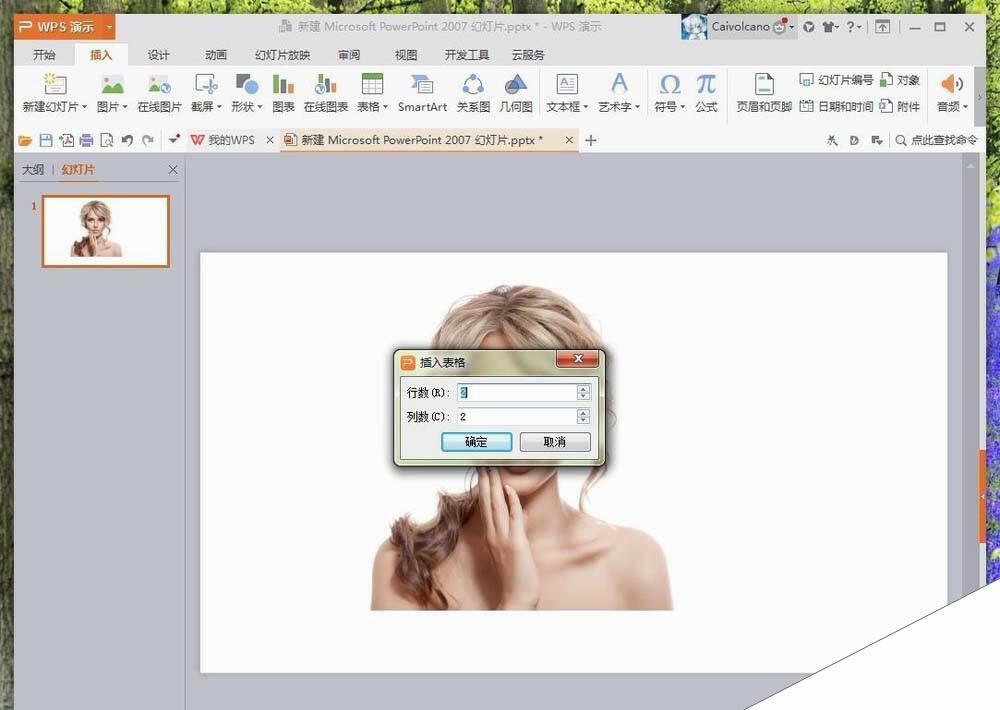The width and height of the screenshot is (1000, 710).
Task: Open the 幻灯片放映 ribbon tab
Action: click(x=282, y=55)
